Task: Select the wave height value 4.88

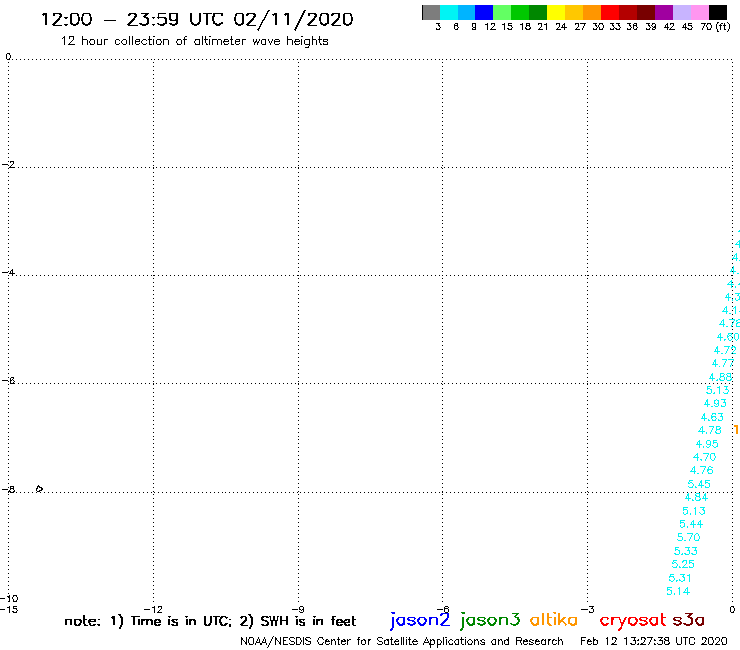Action: click(x=720, y=377)
